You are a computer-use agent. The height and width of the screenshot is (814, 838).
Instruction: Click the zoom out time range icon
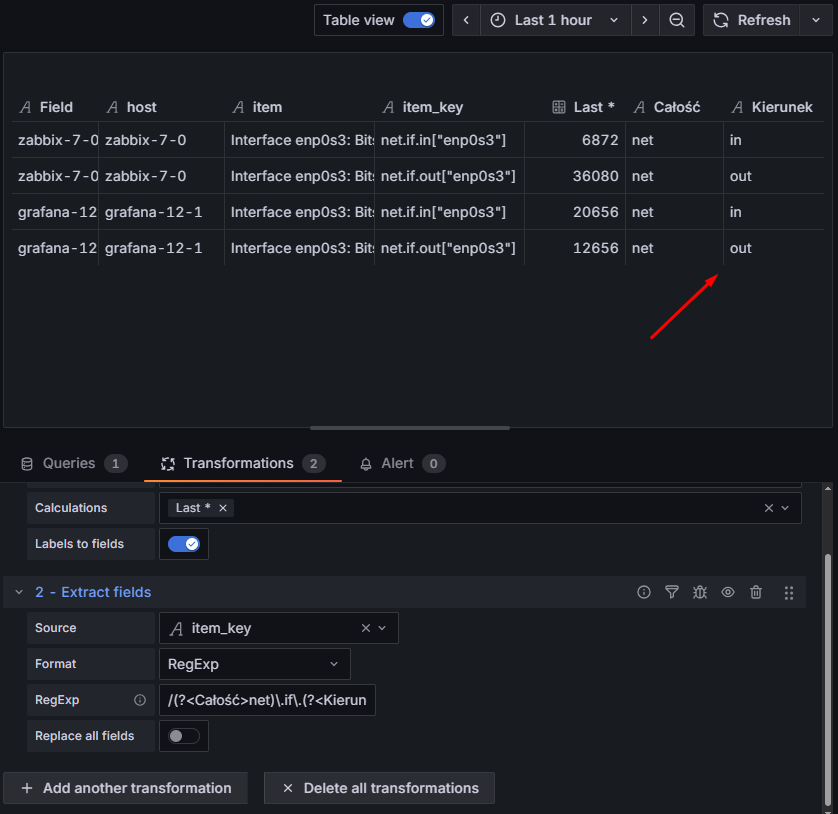point(677,20)
